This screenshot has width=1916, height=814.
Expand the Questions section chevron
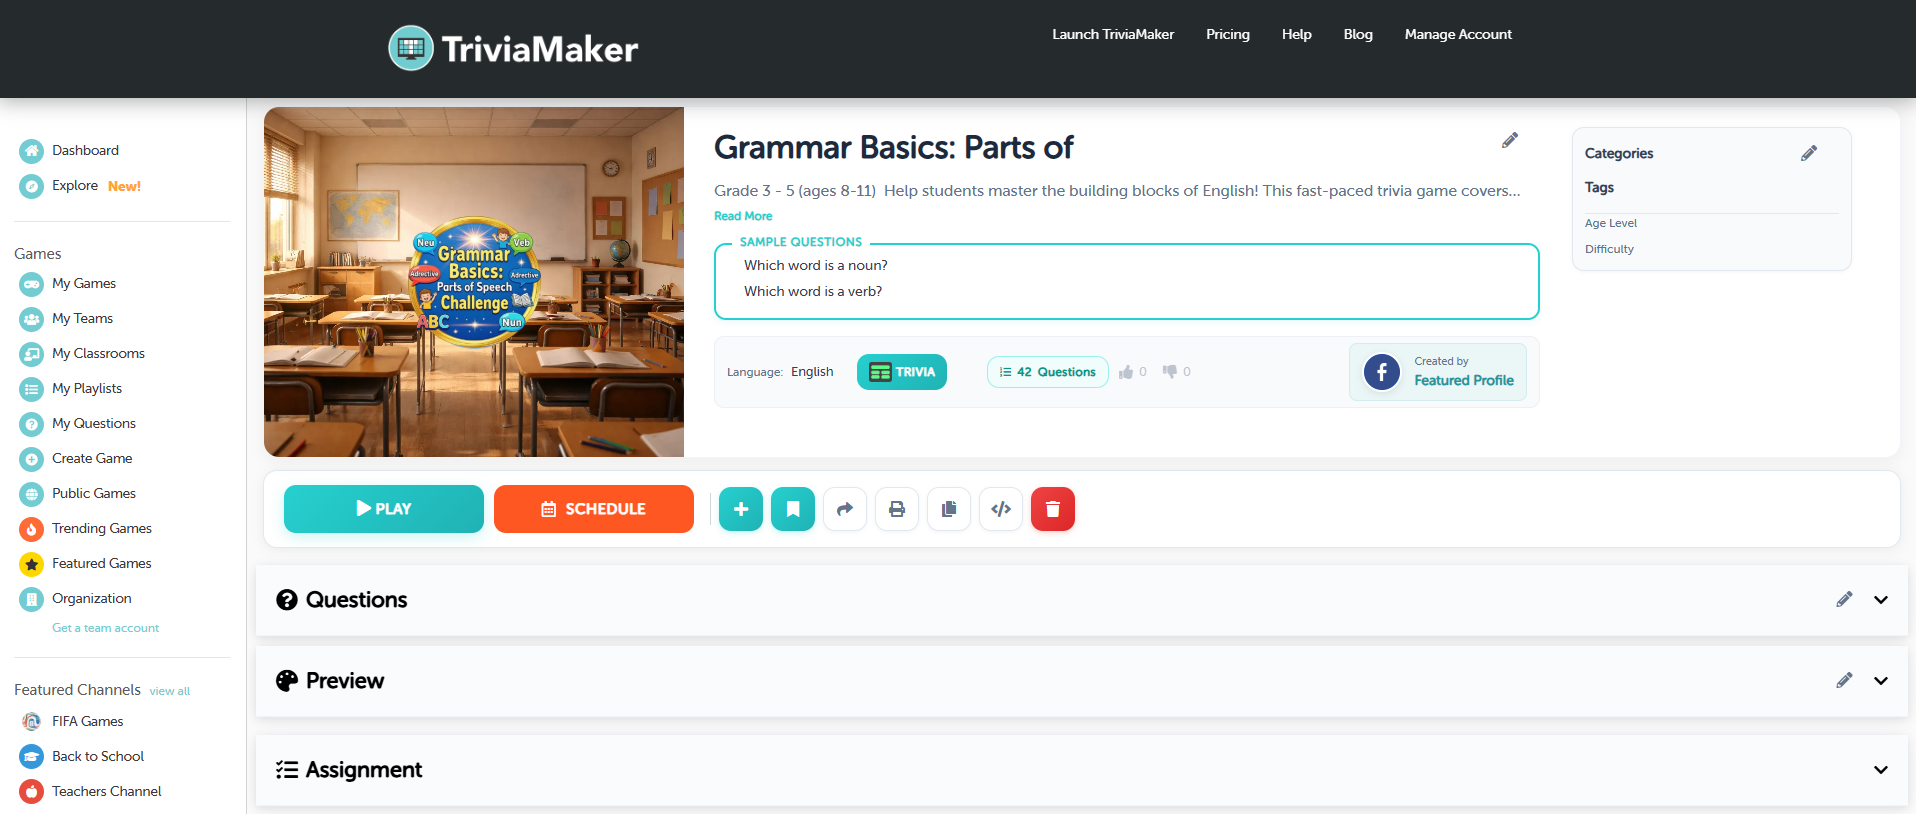1881,600
